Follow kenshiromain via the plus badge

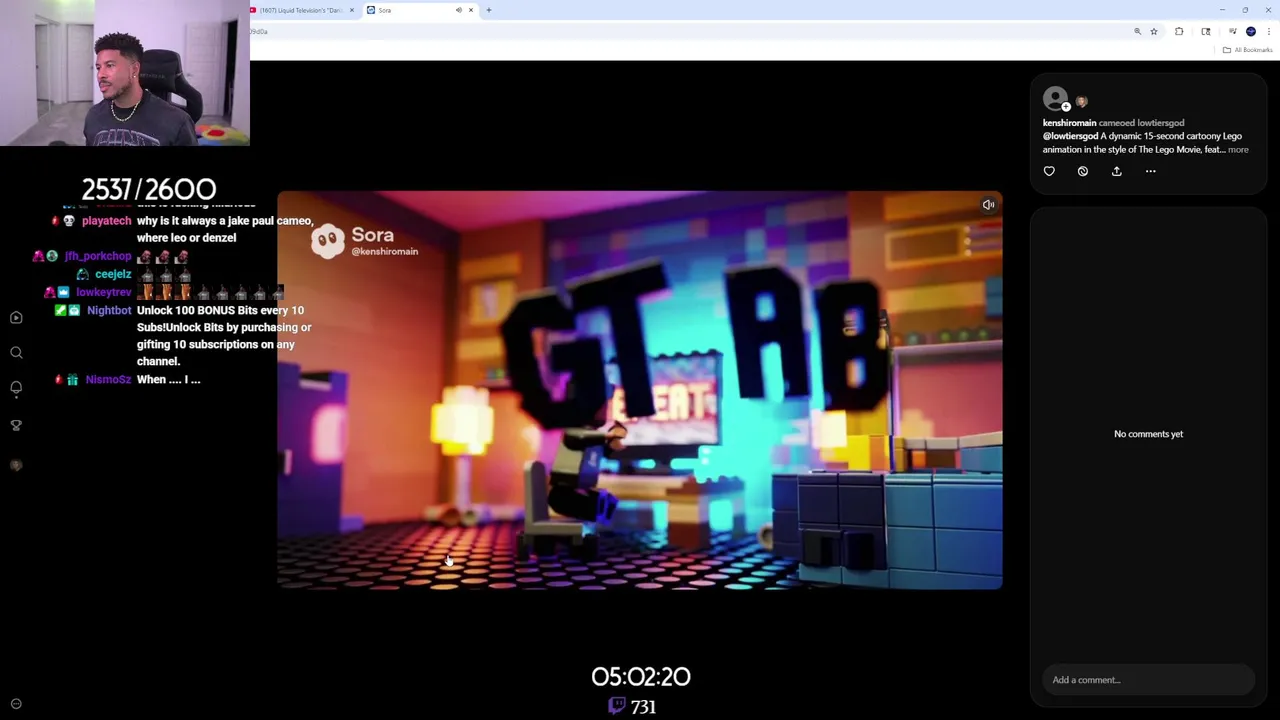click(x=1066, y=106)
